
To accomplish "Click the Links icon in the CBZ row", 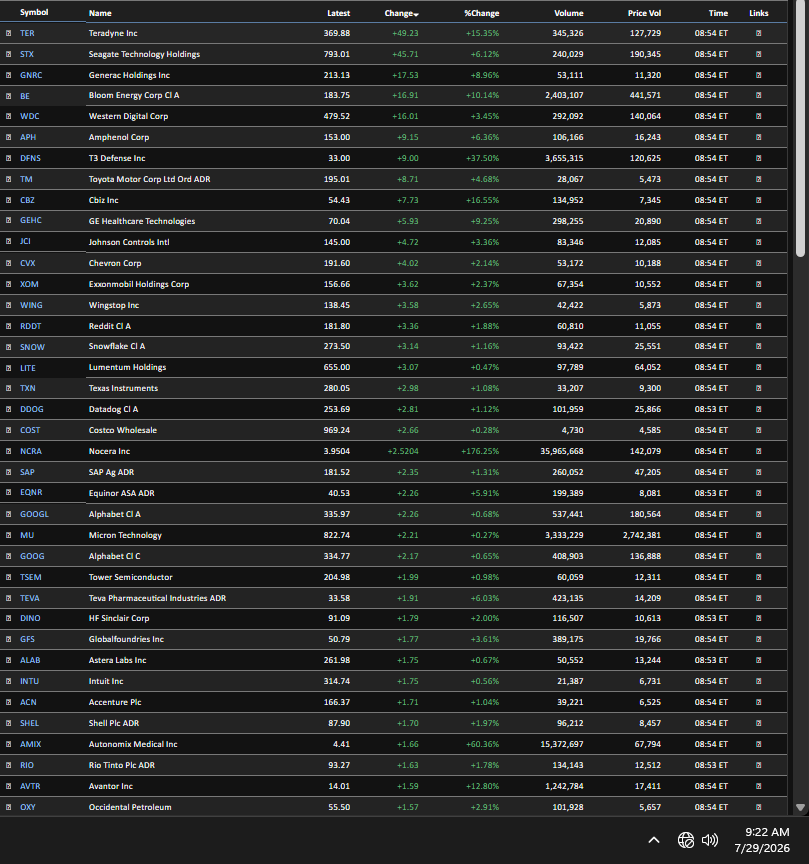I will (758, 200).
